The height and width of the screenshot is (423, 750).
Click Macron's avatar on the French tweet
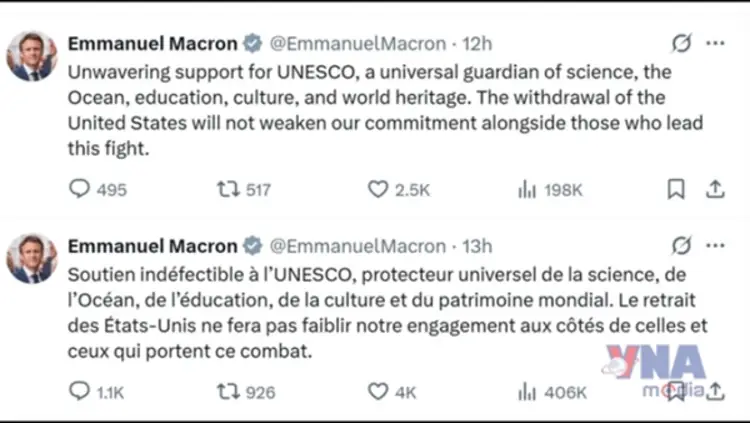click(32, 258)
